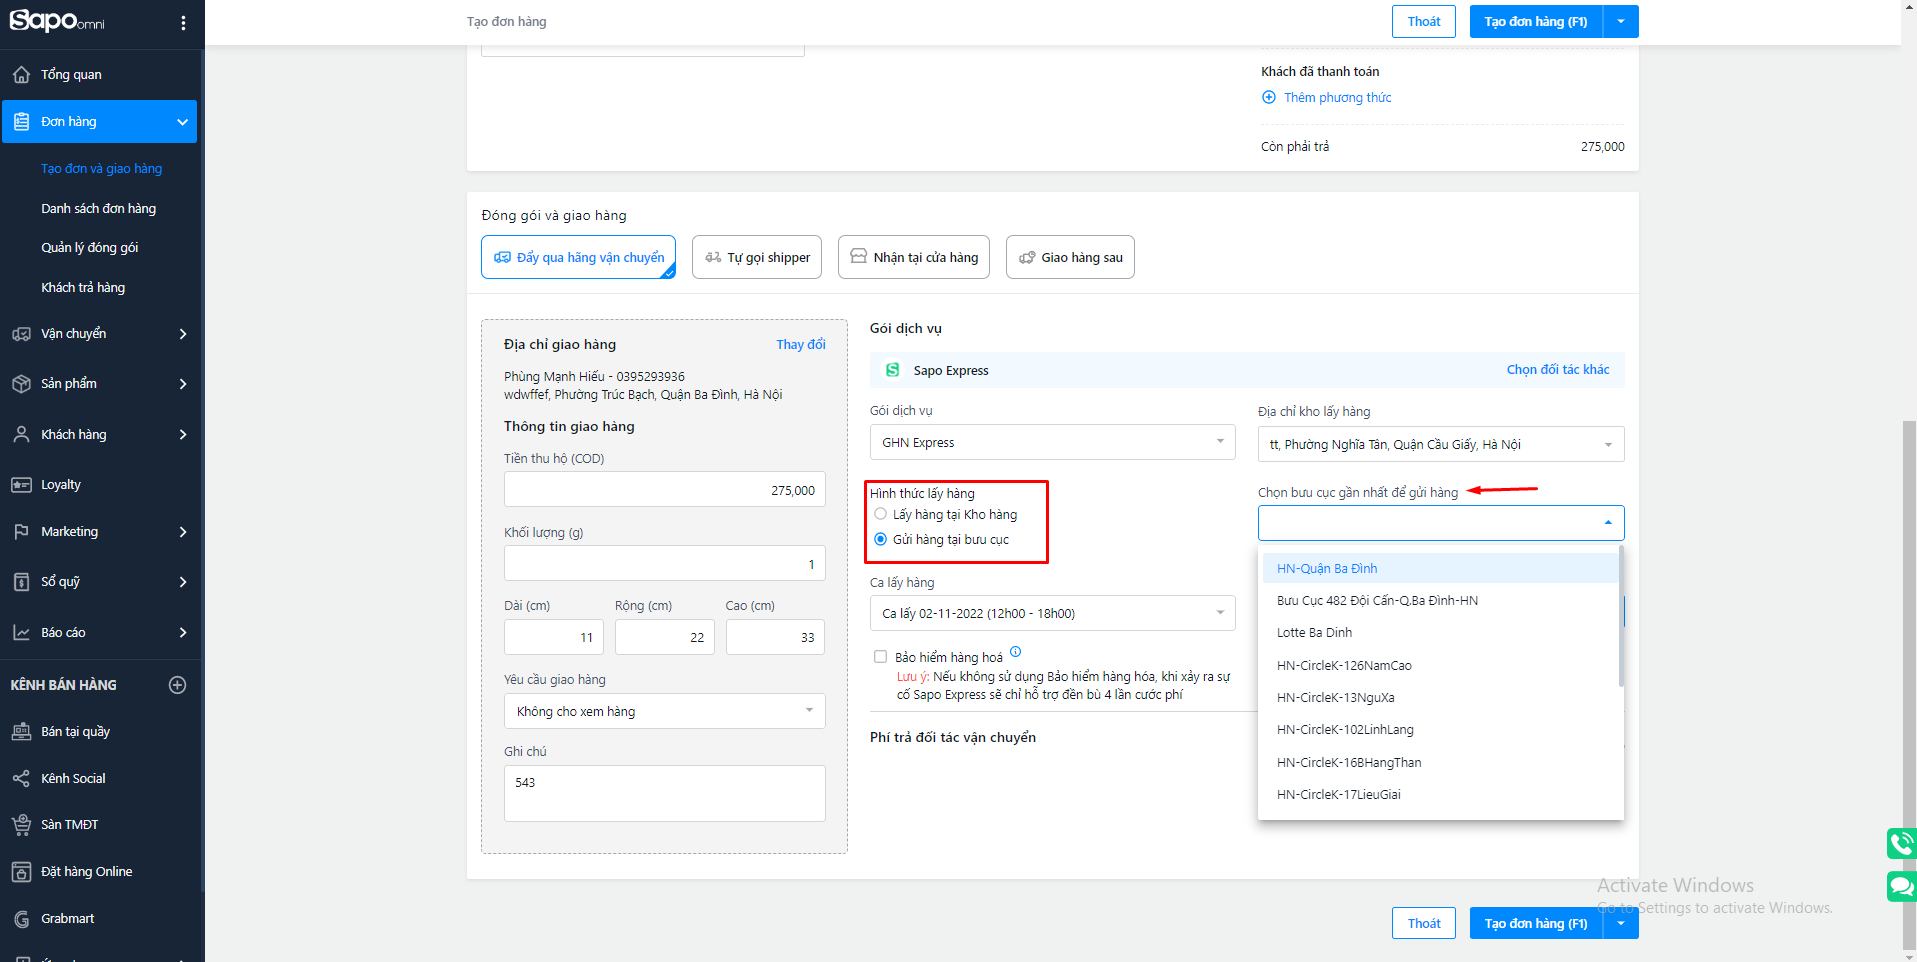
Task: Click the Grabmart G icon
Action: point(21,919)
